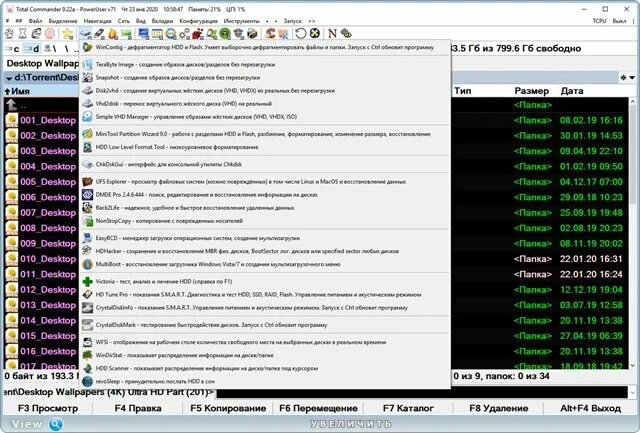The width and height of the screenshot is (640, 433).
Task: Click the flame burning toolbar icon
Action: [113, 33]
